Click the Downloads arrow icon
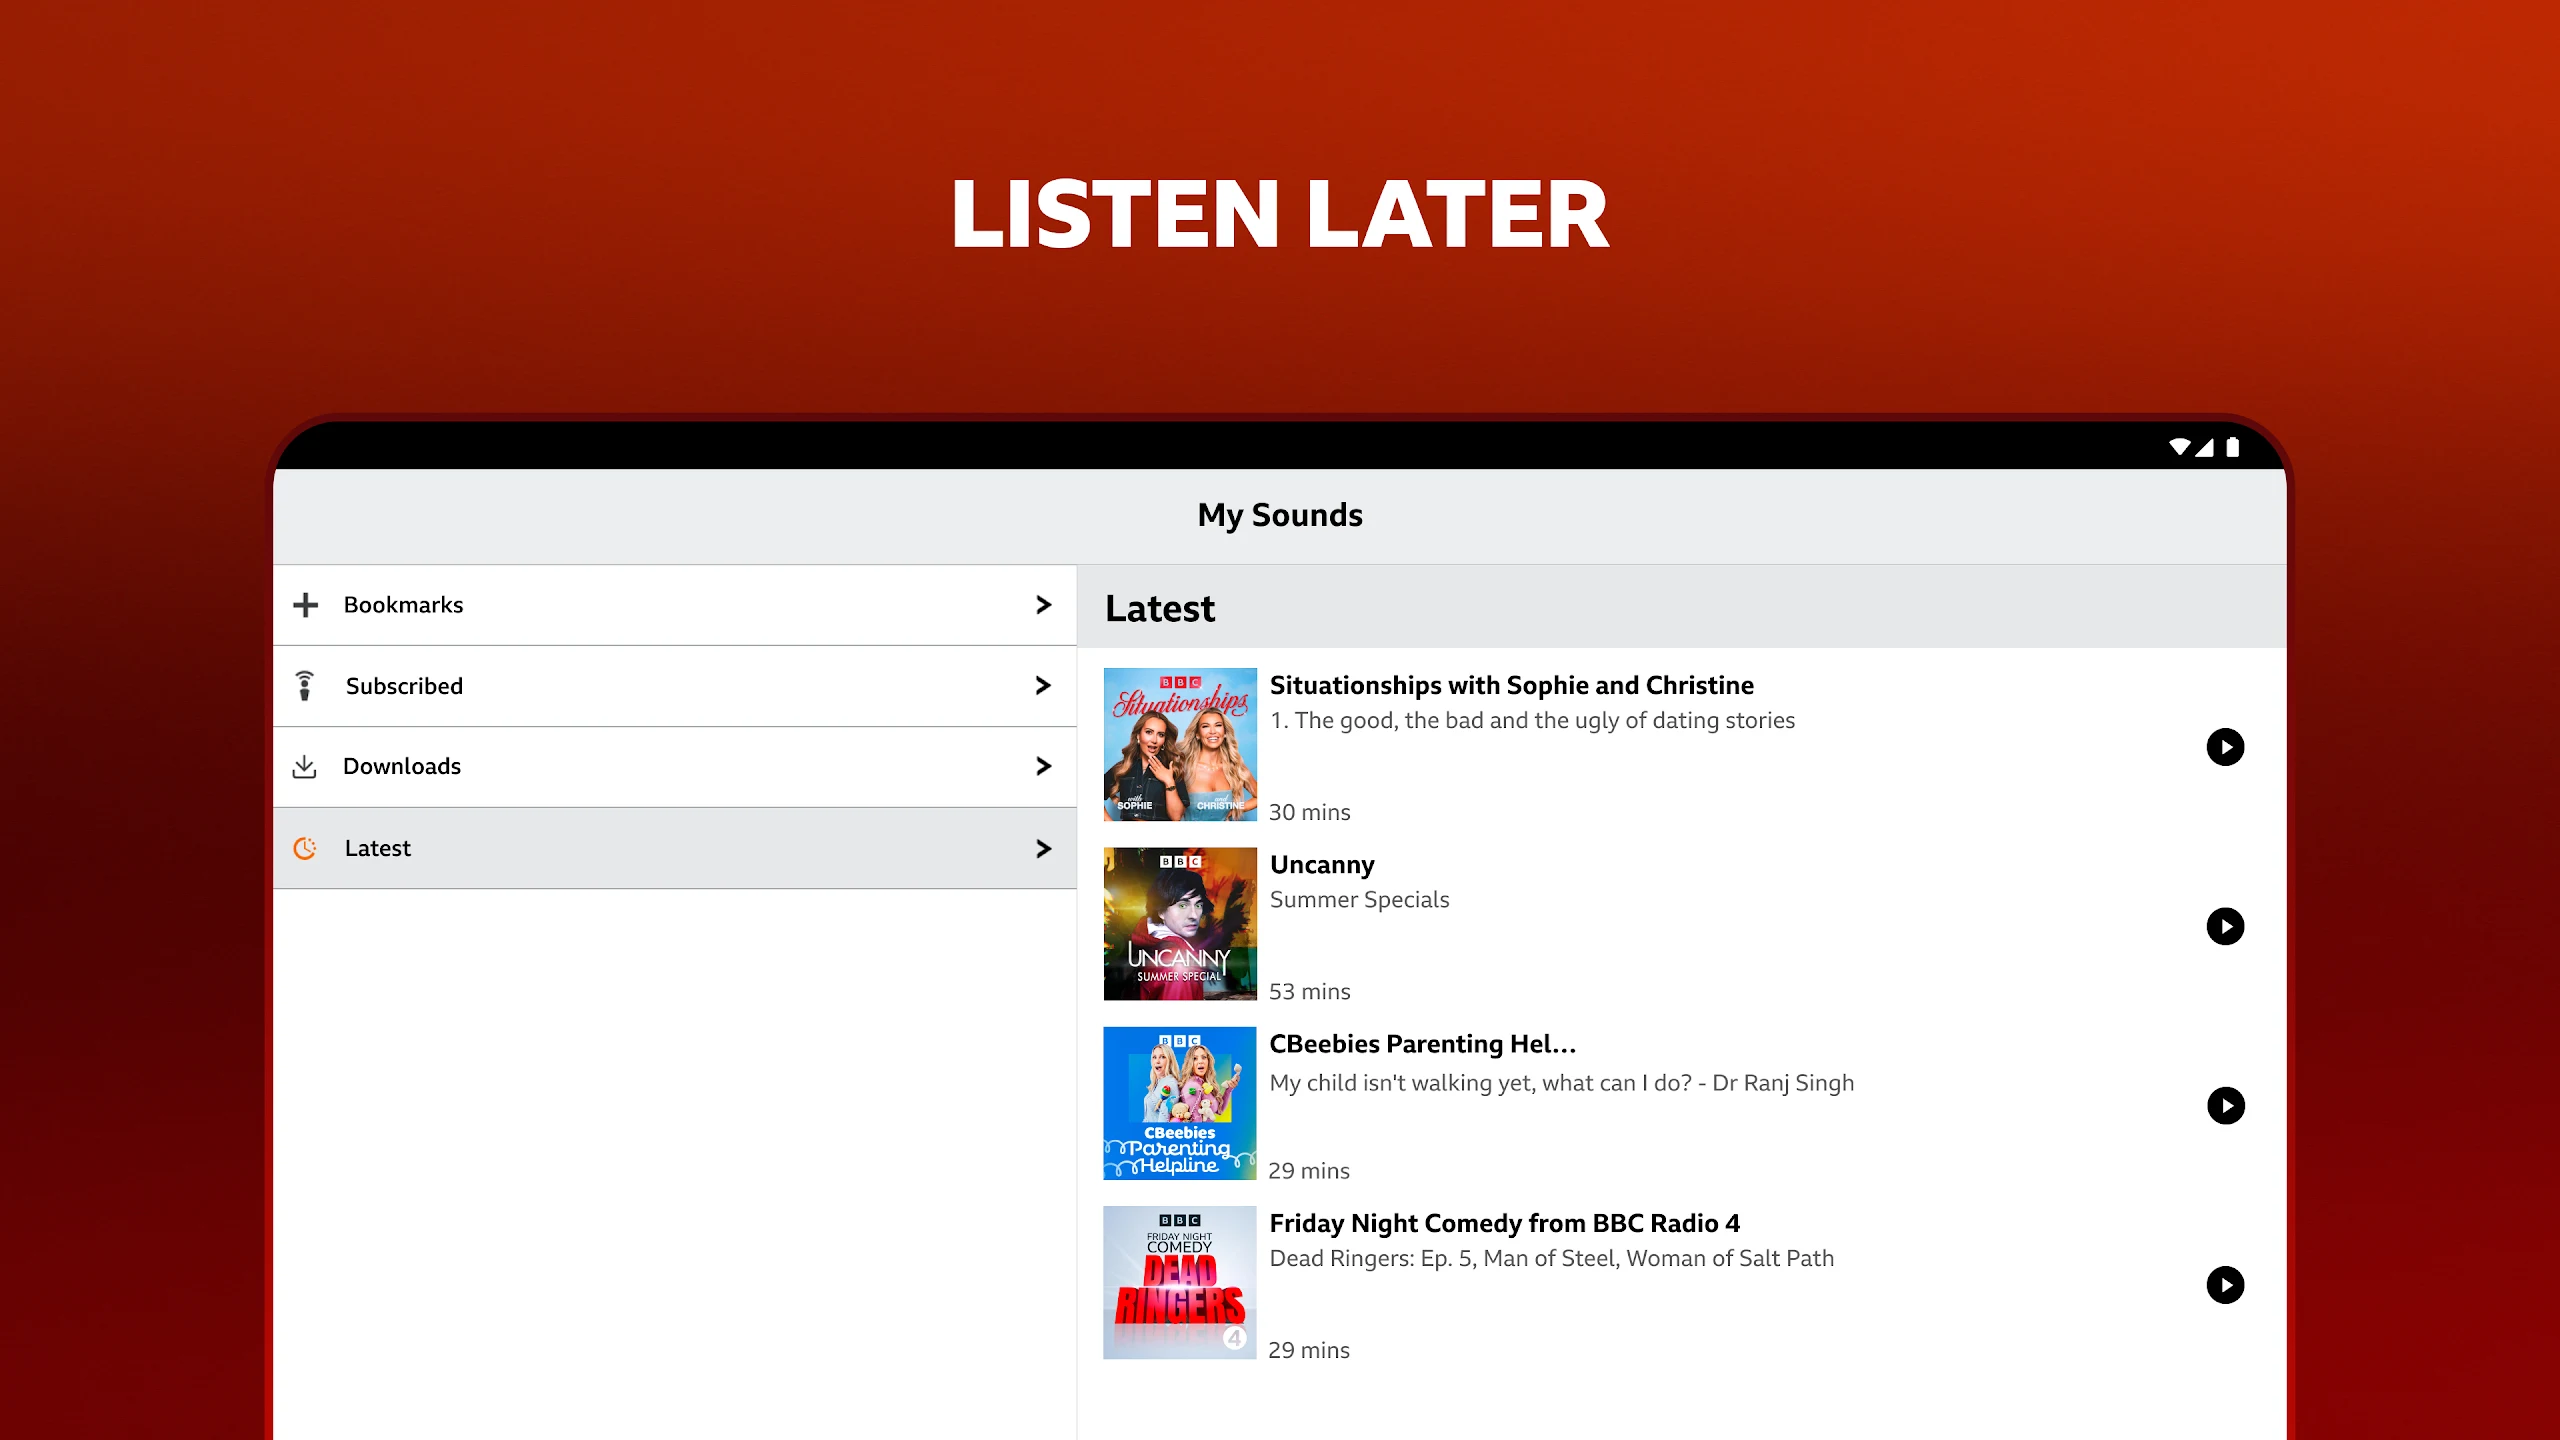2560x1440 pixels. click(x=304, y=767)
